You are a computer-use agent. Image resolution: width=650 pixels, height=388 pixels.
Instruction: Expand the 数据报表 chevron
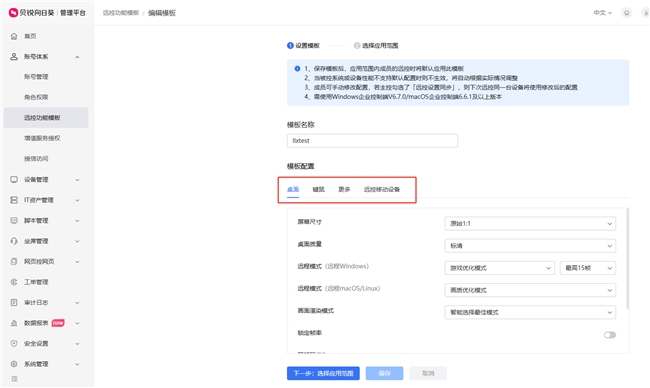coord(77,323)
